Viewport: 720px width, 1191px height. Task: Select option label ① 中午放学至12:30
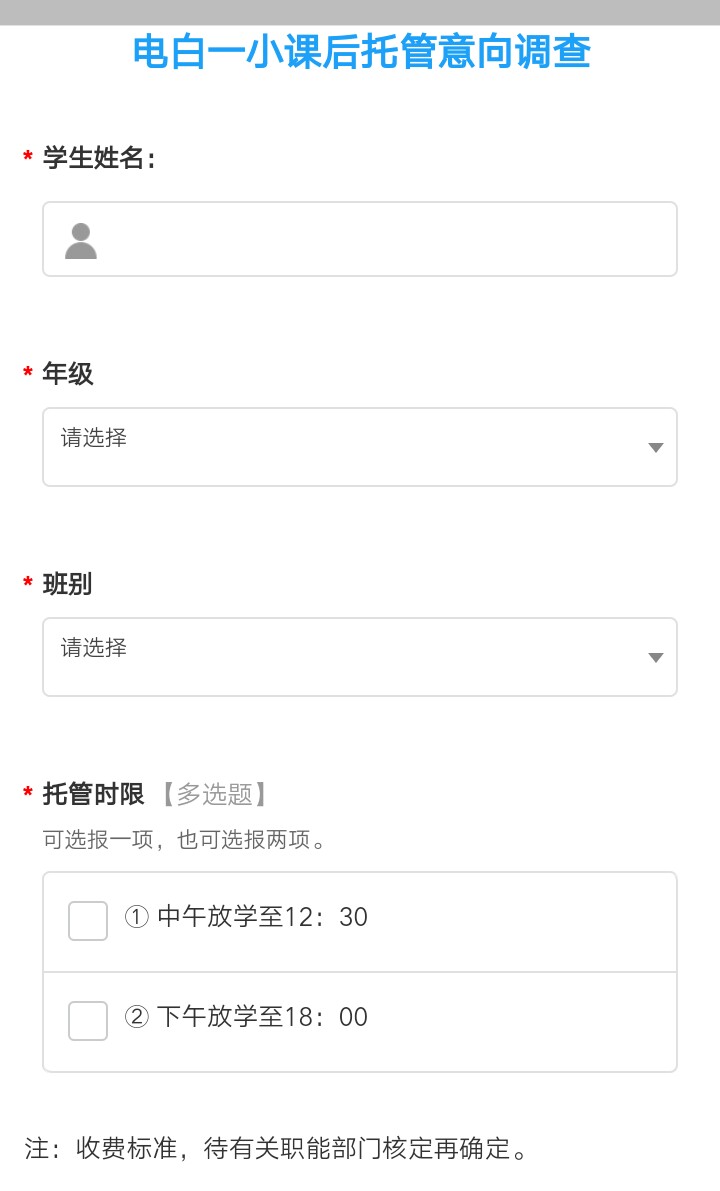[246, 917]
